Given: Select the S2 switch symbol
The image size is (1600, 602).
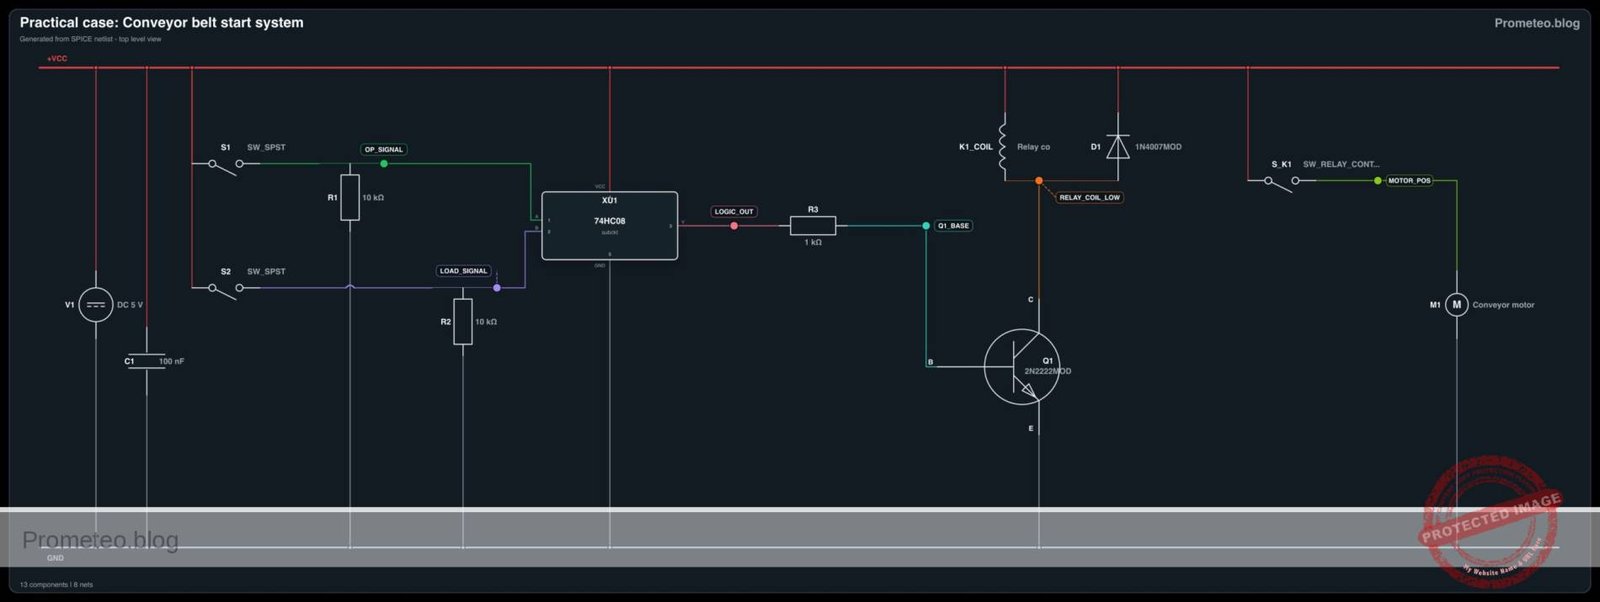Looking at the screenshot, I should tap(226, 290).
